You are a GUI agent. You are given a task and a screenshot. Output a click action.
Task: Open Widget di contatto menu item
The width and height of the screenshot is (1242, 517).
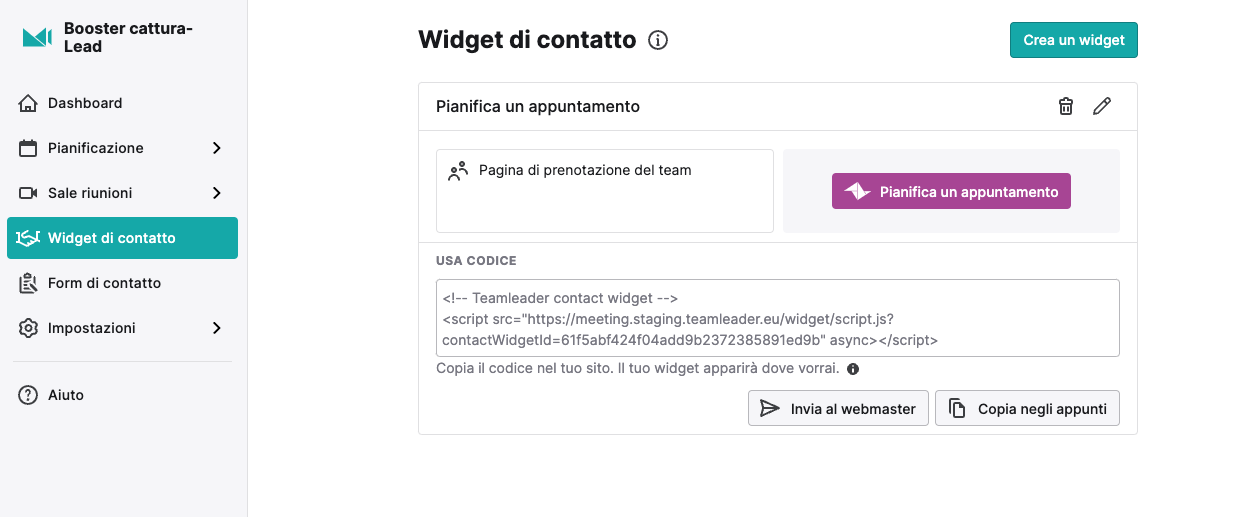pos(122,238)
